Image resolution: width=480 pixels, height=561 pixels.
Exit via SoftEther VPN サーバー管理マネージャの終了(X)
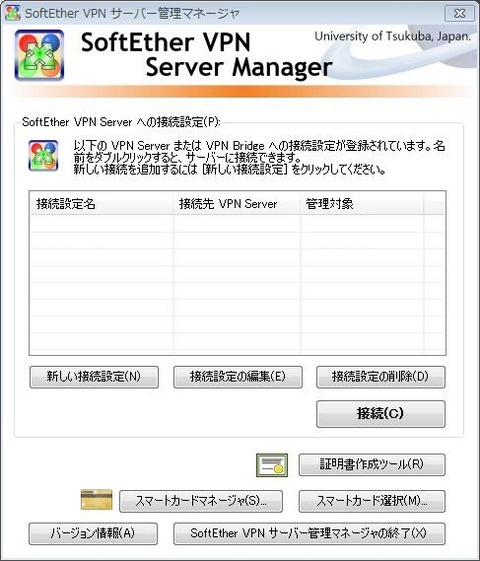click(309, 533)
